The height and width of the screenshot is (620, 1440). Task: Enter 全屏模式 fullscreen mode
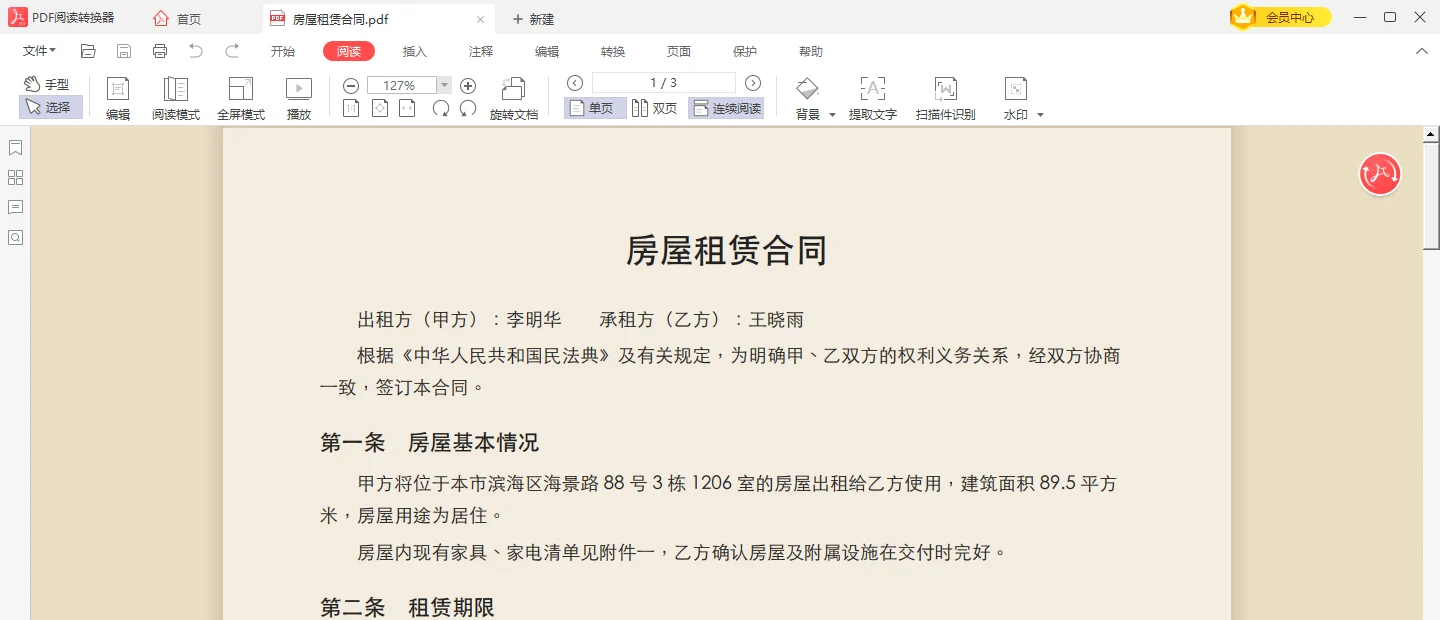[241, 99]
